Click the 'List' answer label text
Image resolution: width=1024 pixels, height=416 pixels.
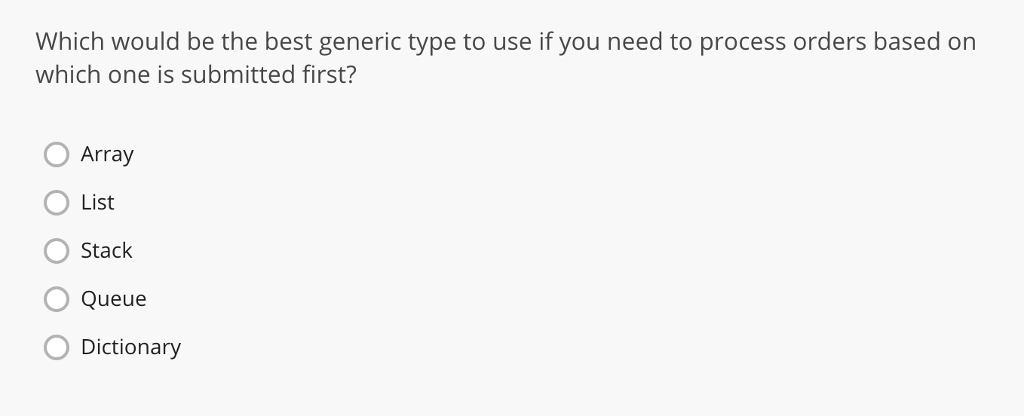click(97, 202)
